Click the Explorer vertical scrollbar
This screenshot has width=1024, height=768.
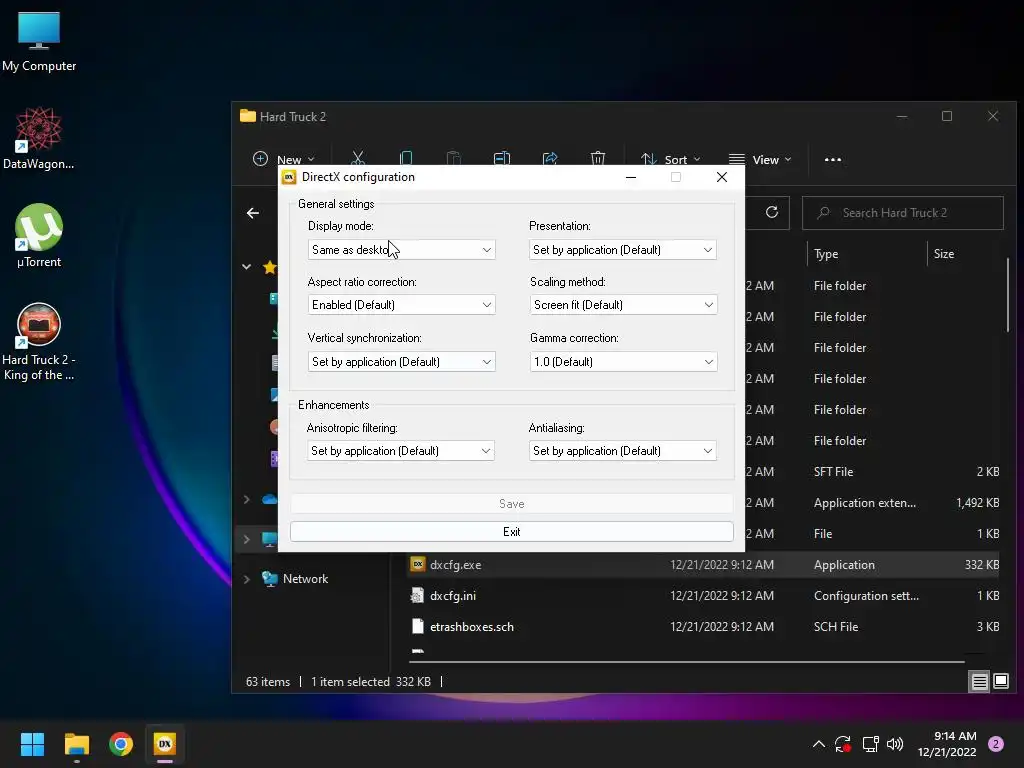click(x=1008, y=295)
